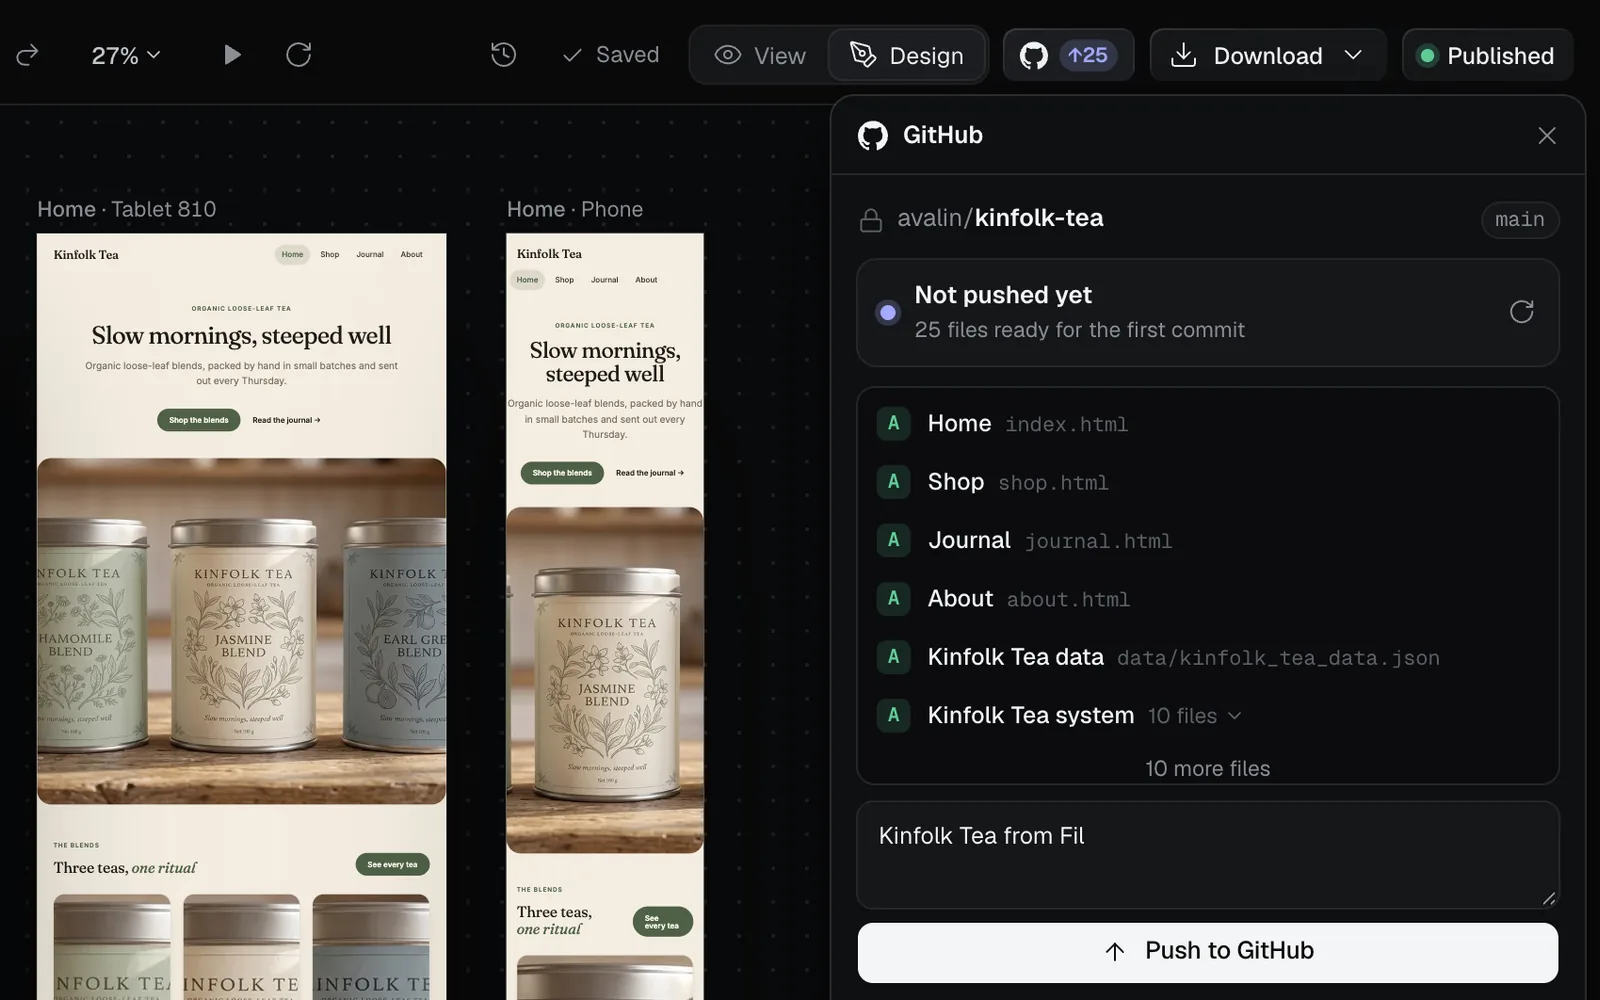Expand the Kinfolk Tea system 10 files chevron
1600x1000 pixels.
[1235, 716]
